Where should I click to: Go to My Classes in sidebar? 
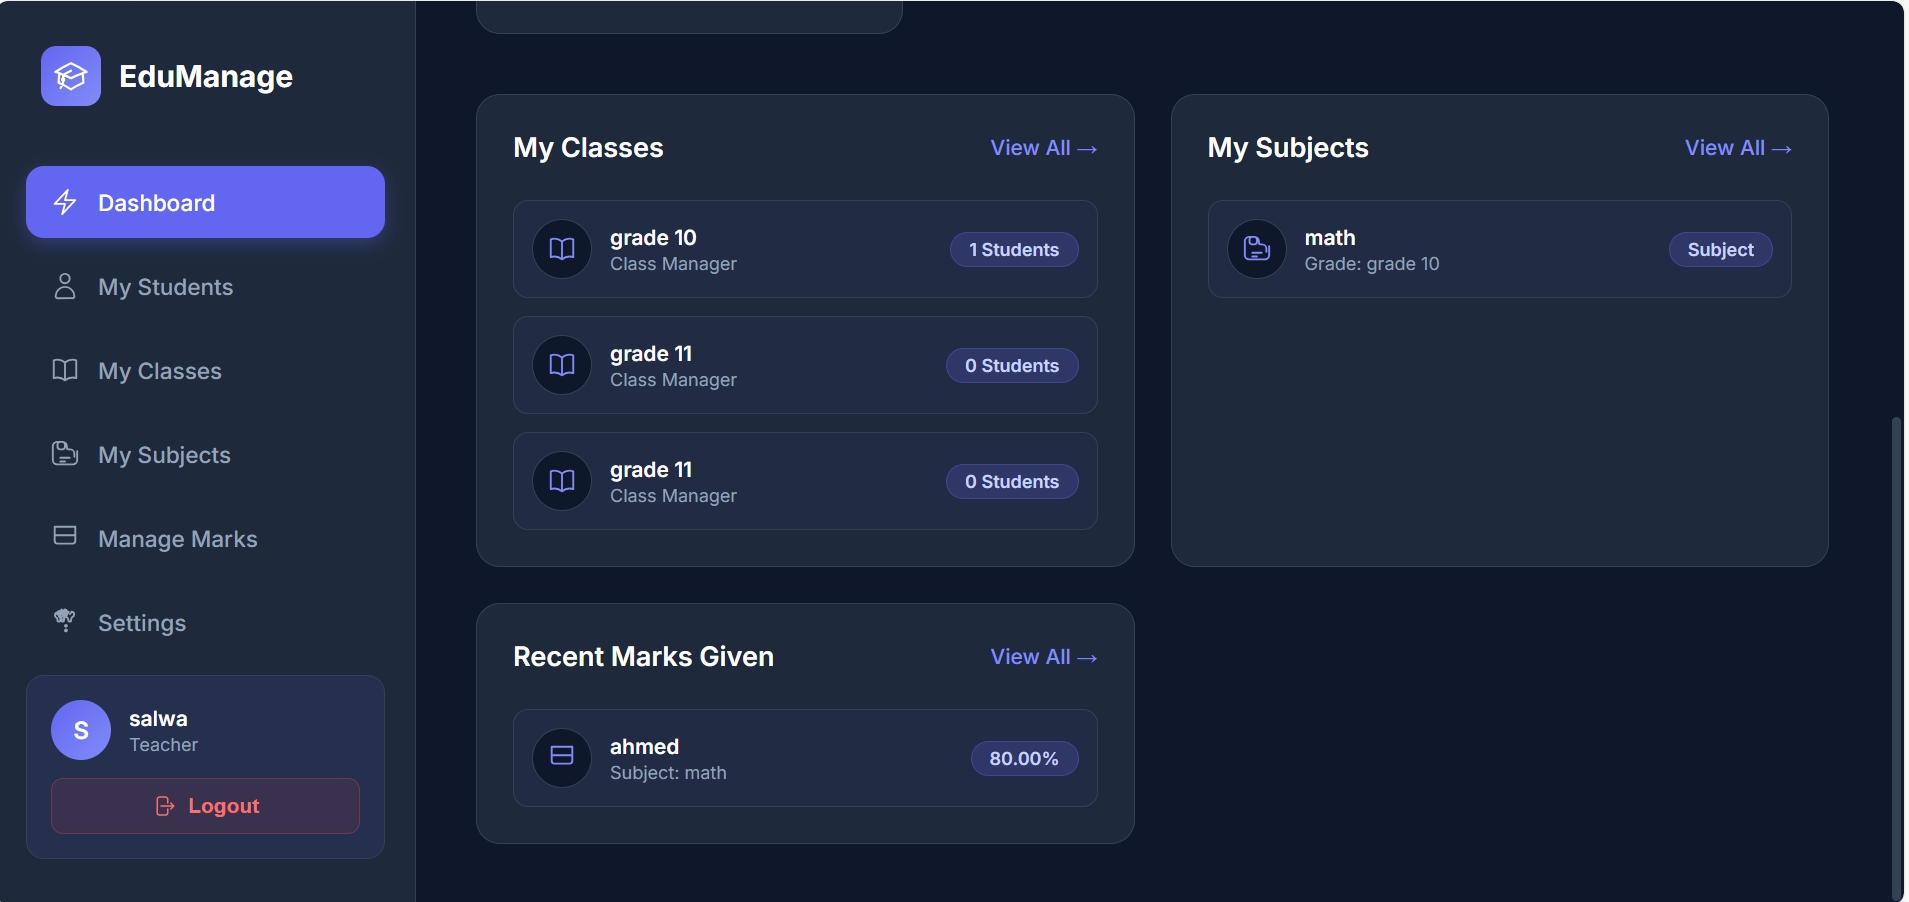point(160,371)
